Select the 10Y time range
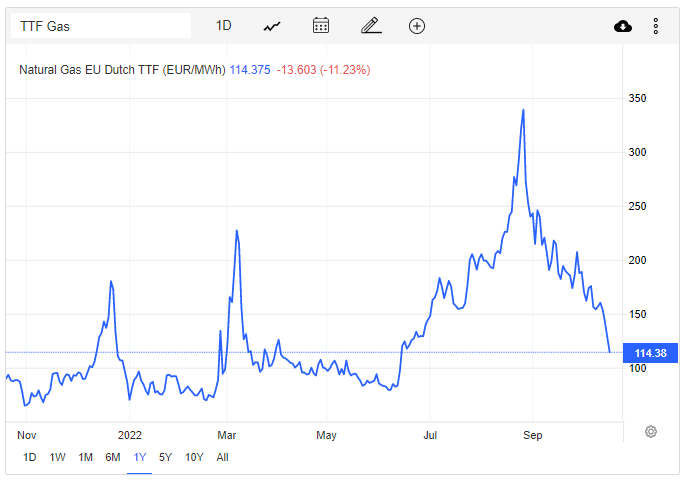The height and width of the screenshot is (481, 684). [x=194, y=457]
